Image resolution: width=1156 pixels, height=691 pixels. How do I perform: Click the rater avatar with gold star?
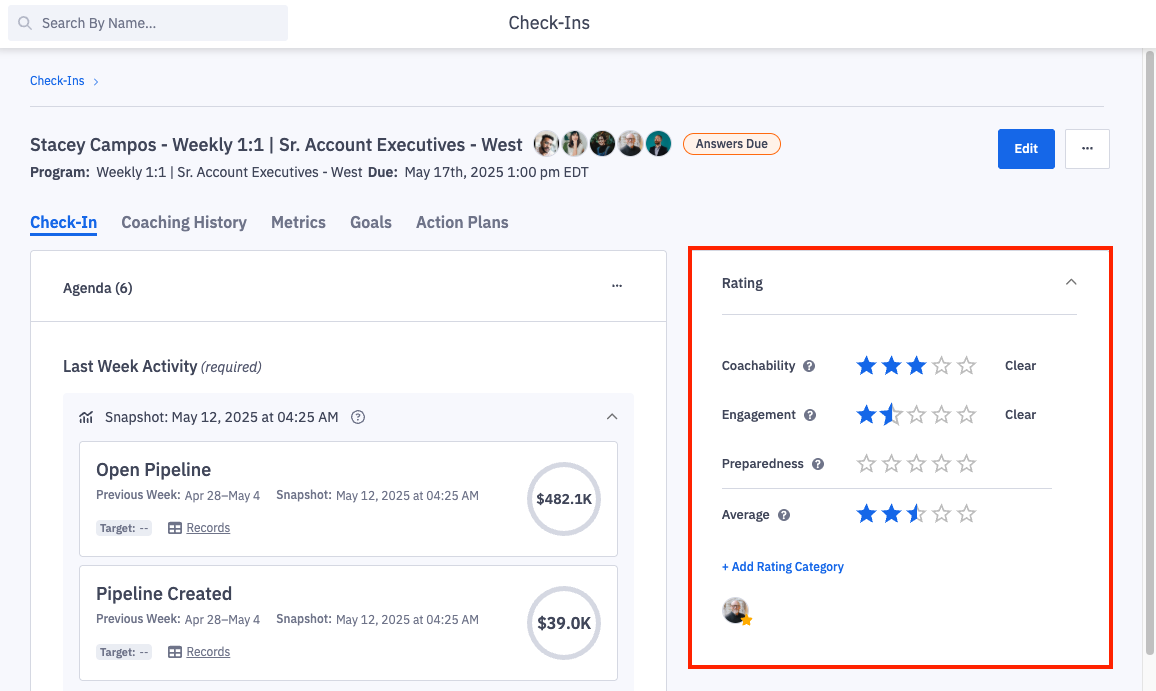(736, 611)
